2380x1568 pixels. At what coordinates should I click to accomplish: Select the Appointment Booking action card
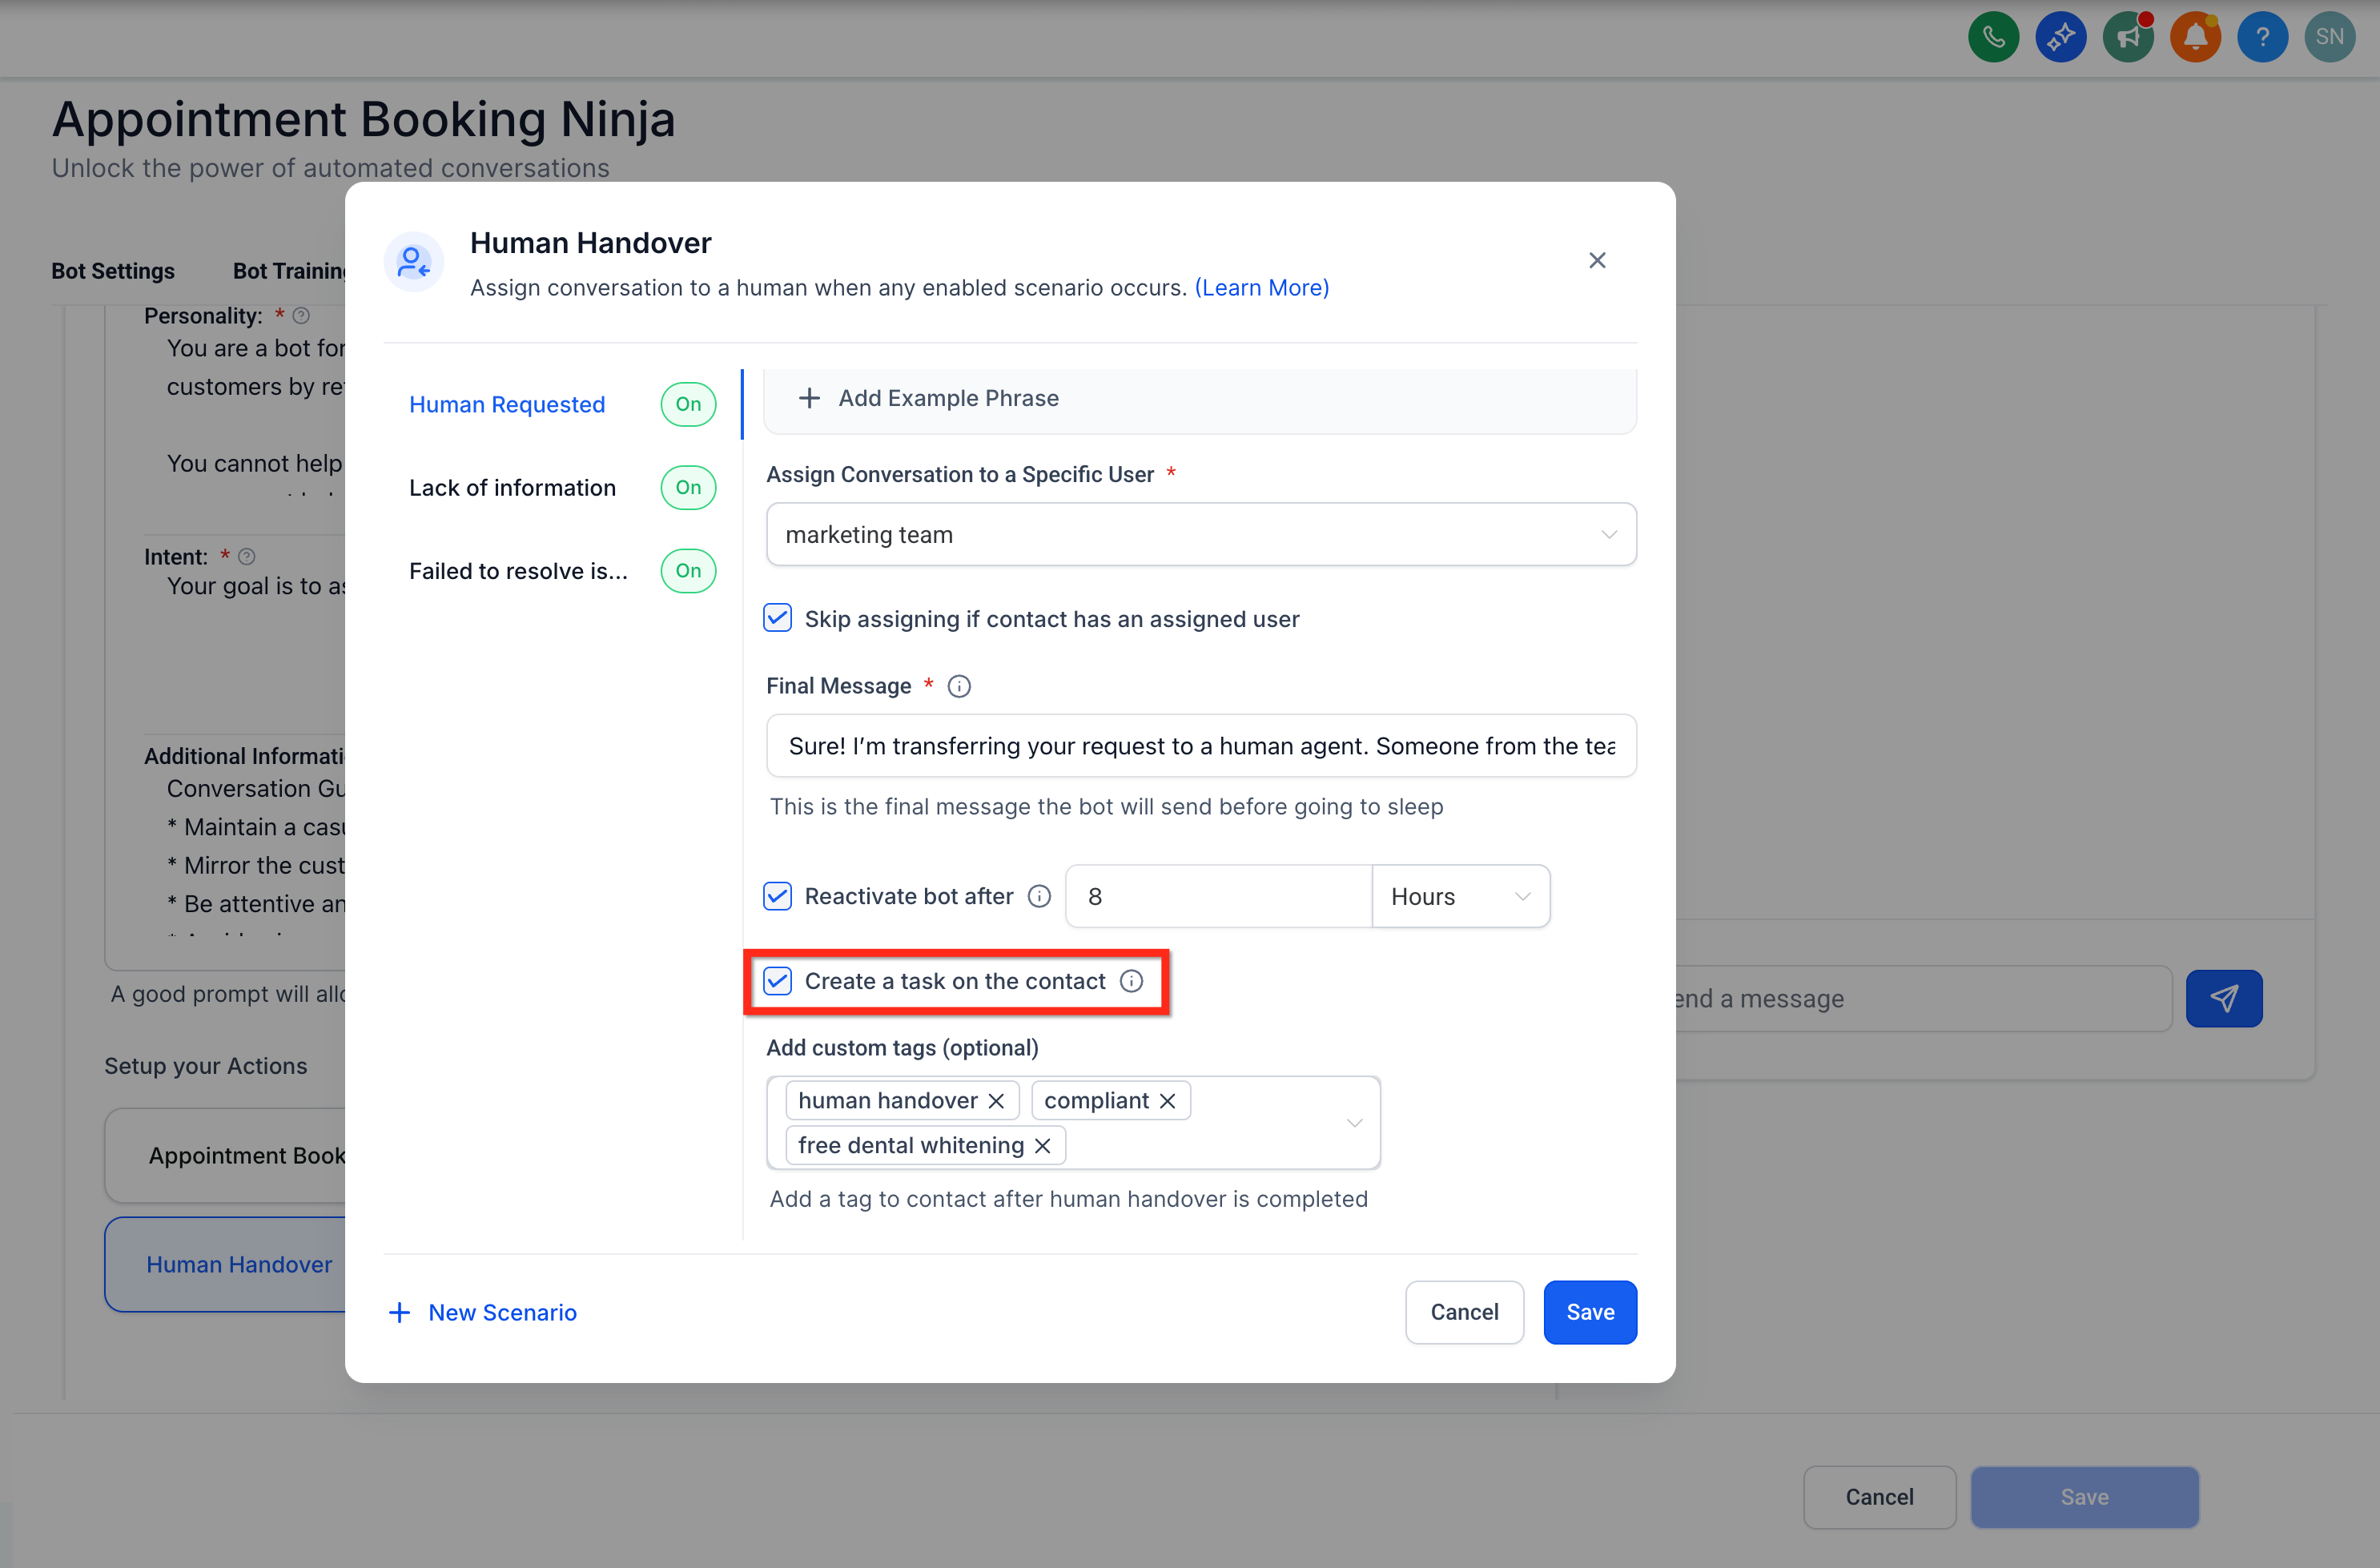click(226, 1155)
